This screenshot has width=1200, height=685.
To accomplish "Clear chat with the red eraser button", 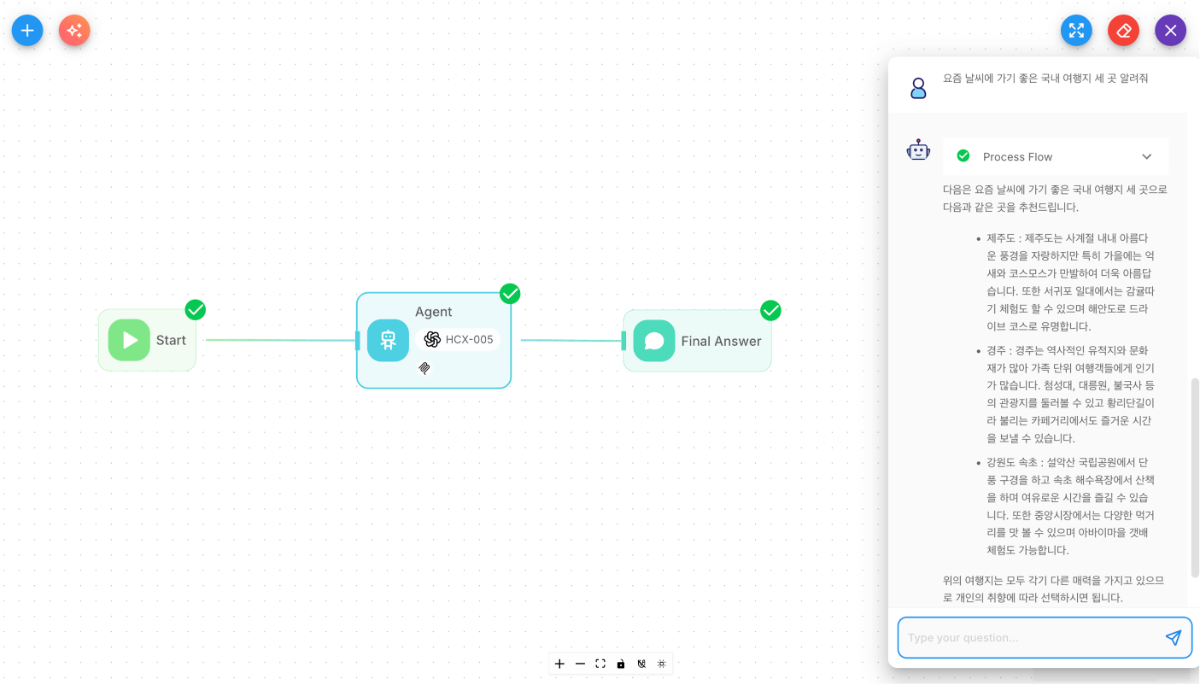I will tap(1123, 30).
